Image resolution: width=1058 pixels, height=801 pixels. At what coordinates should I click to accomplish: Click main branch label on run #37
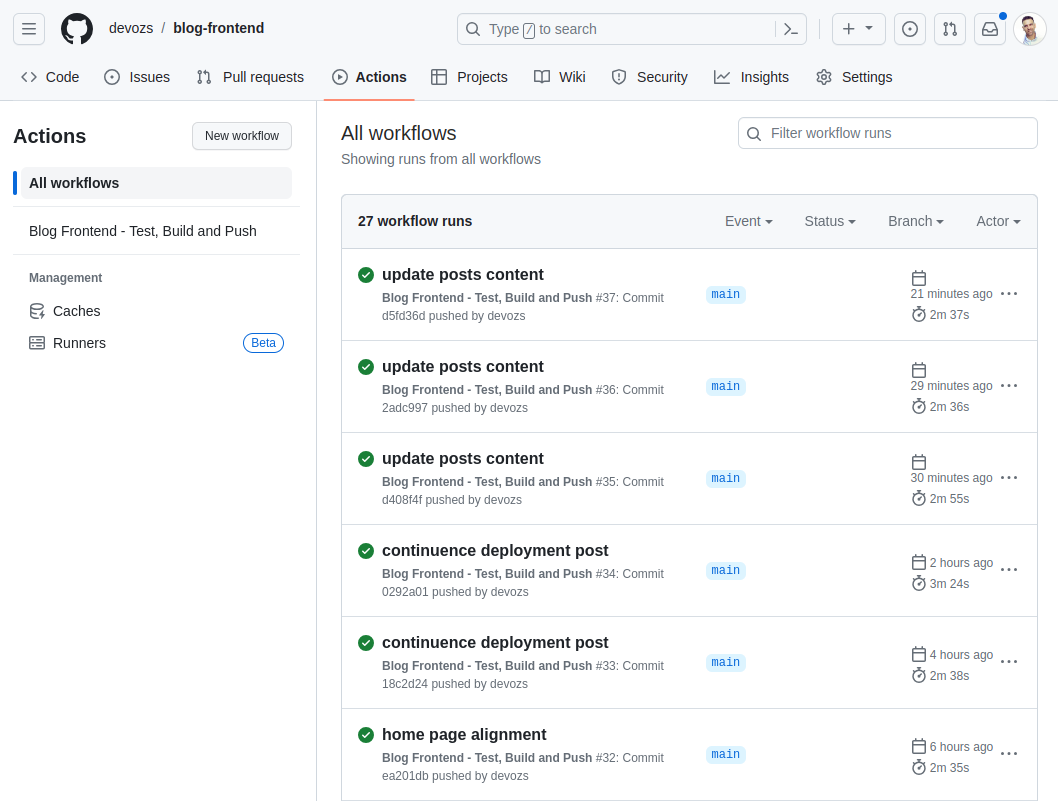click(725, 294)
